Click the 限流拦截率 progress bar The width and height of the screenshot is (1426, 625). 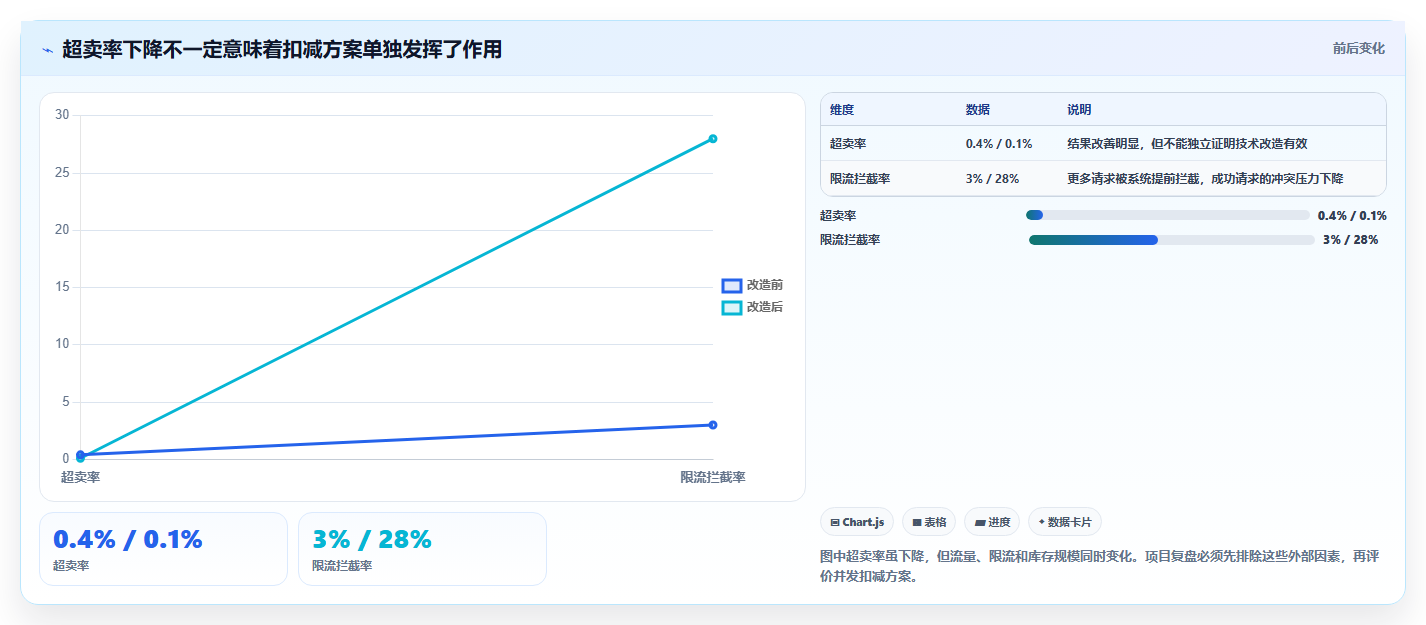tap(1171, 240)
